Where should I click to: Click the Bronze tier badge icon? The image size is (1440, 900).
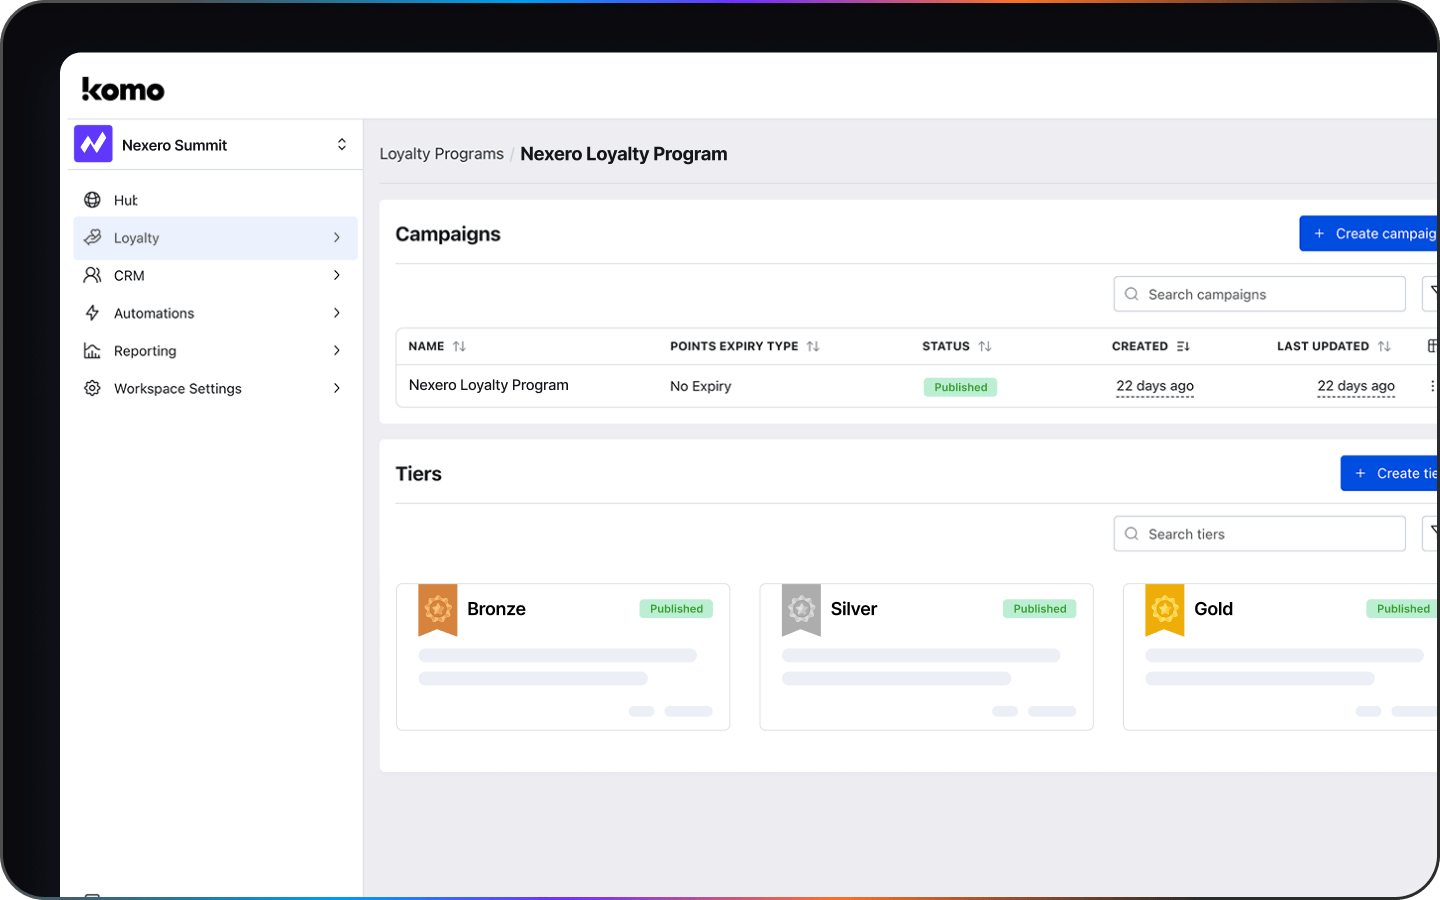coord(438,609)
